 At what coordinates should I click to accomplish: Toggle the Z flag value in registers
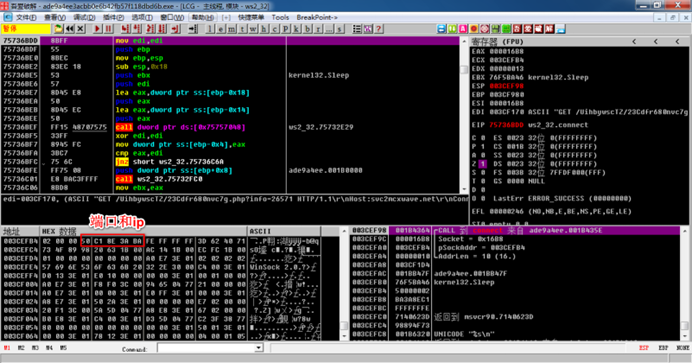pyautogui.click(x=483, y=164)
